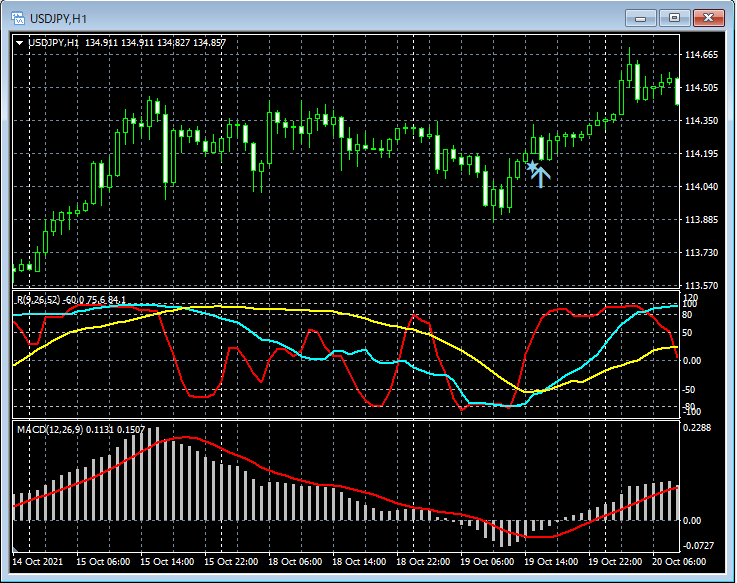
Task: Click the '15 Oct 22:00' time label
Action: (231, 562)
